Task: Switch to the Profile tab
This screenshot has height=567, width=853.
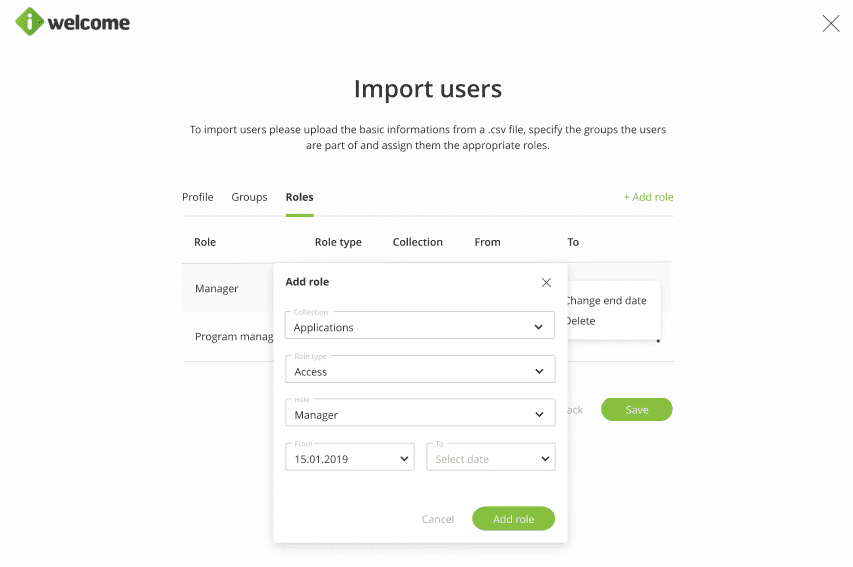Action: (198, 197)
